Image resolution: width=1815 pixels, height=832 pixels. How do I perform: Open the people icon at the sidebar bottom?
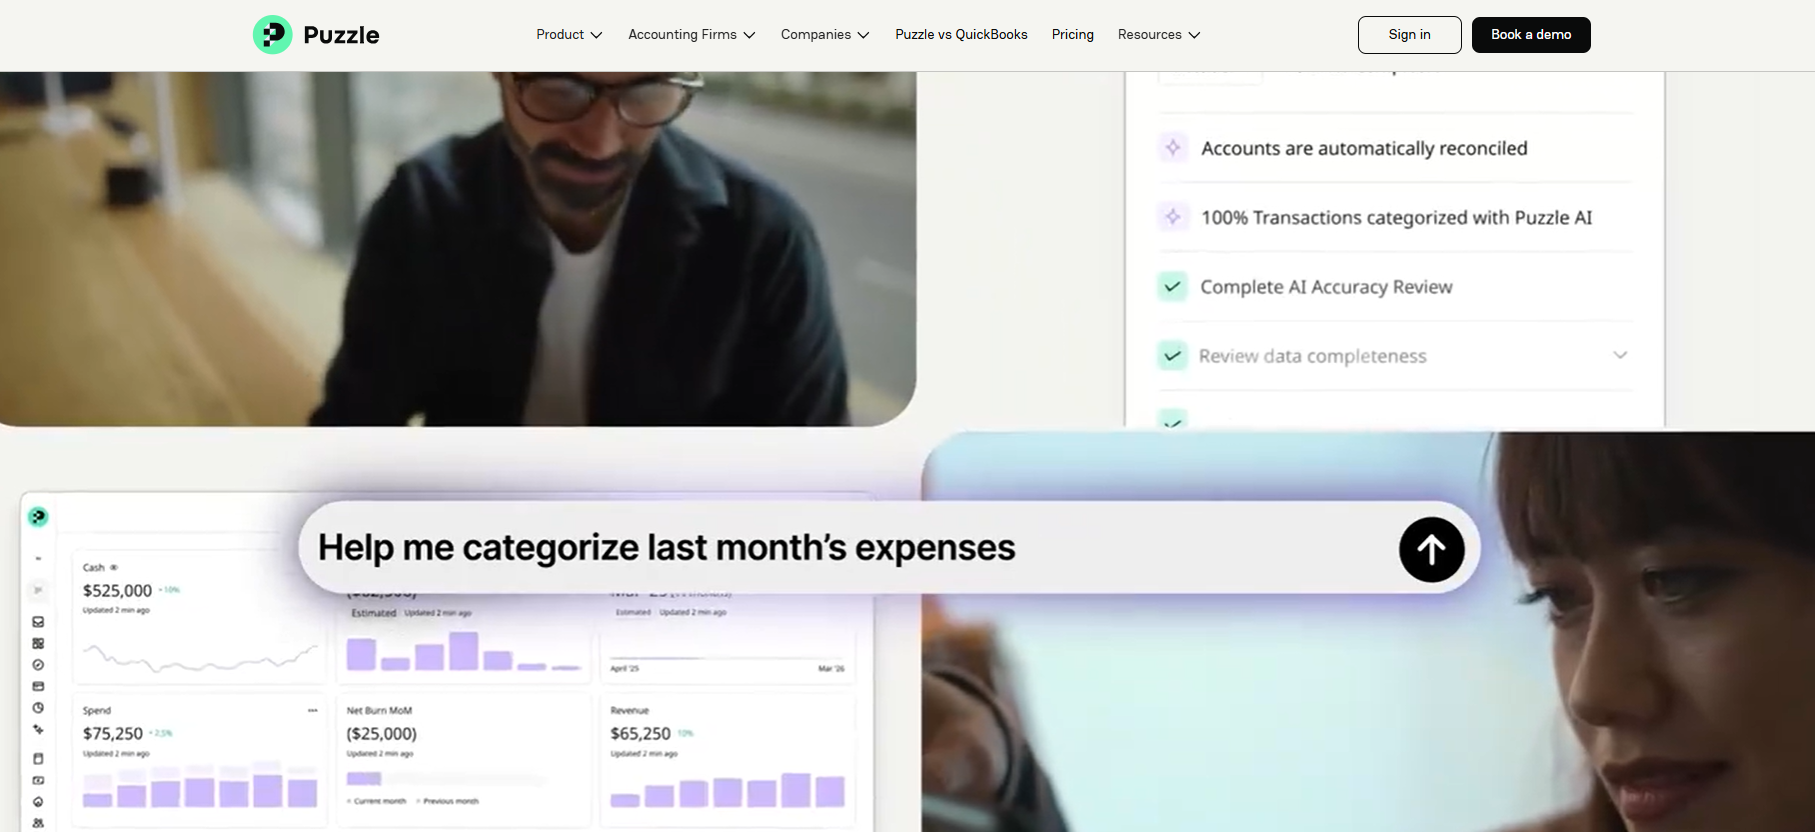38,823
